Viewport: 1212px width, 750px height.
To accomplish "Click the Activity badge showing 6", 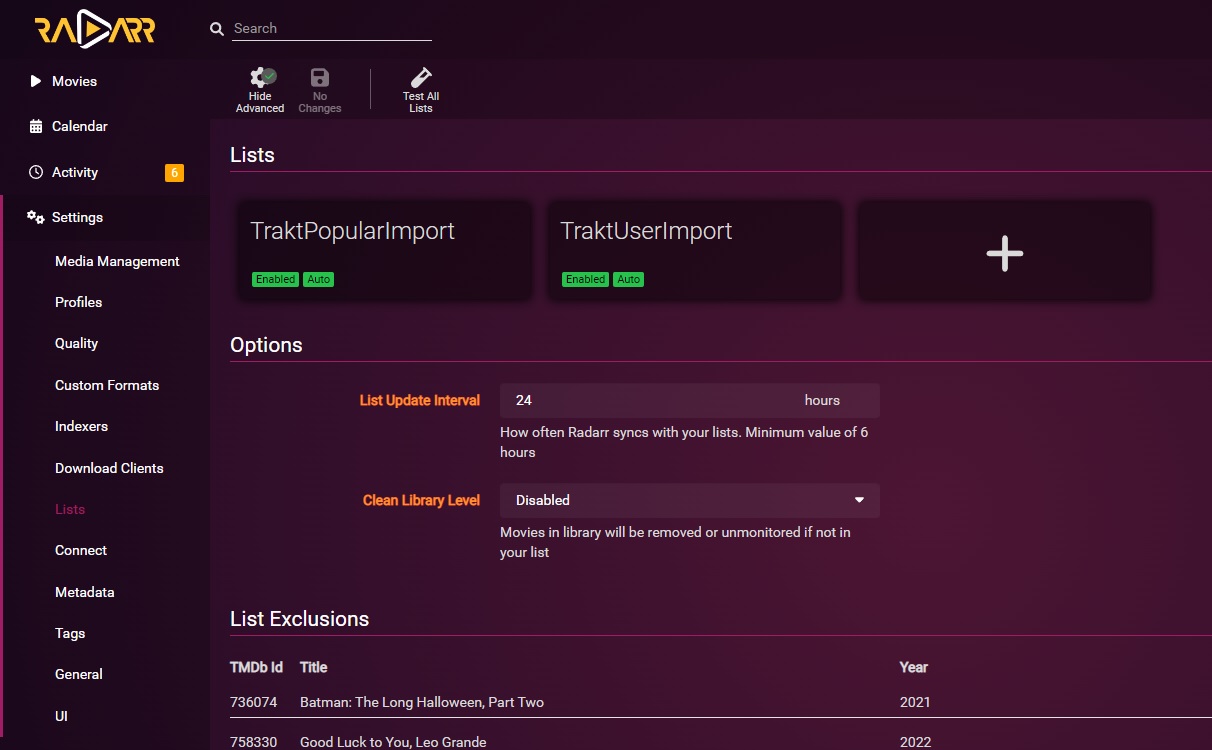I will tap(174, 173).
